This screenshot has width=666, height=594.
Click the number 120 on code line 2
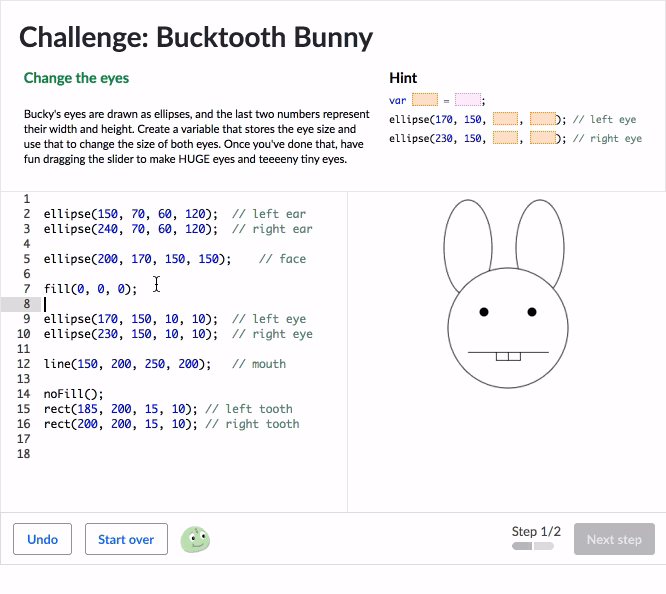[x=195, y=214]
